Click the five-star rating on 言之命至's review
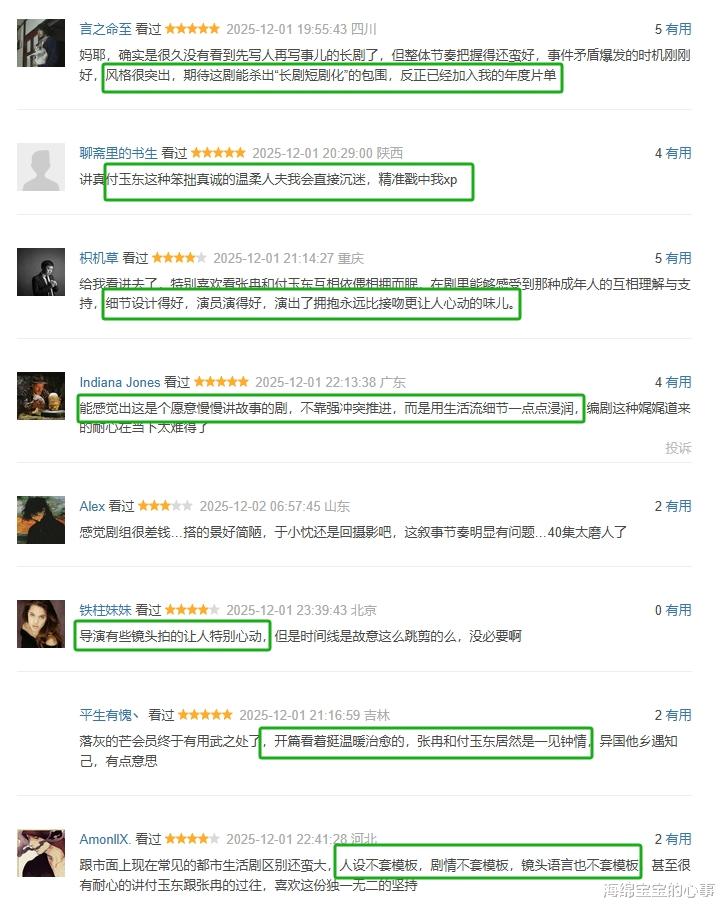Viewport: 723px width, 909px height. [x=192, y=28]
